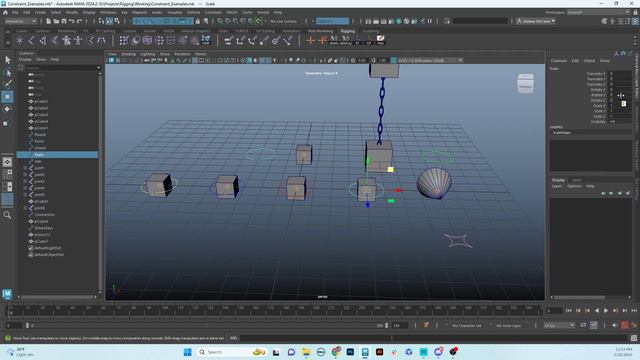This screenshot has width=640, height=360.
Task: Switch to the Anim layer tab
Action: [x=577, y=180]
